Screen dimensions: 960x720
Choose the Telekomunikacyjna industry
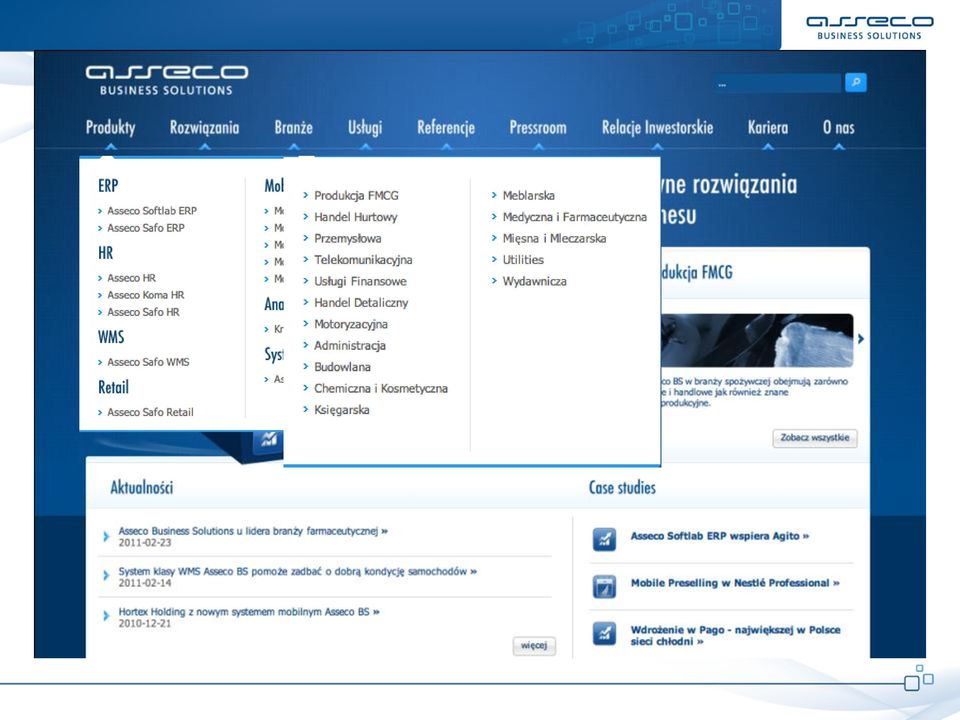point(363,260)
